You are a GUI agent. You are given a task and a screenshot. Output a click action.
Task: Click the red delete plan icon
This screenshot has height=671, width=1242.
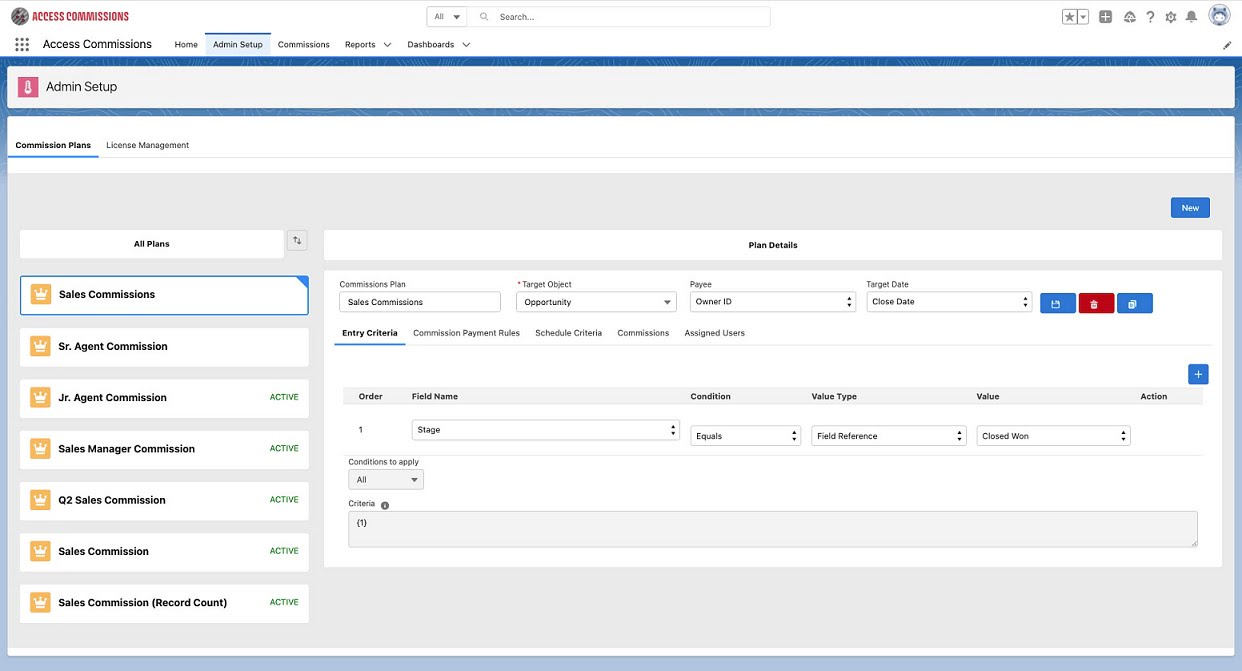tap(1095, 303)
